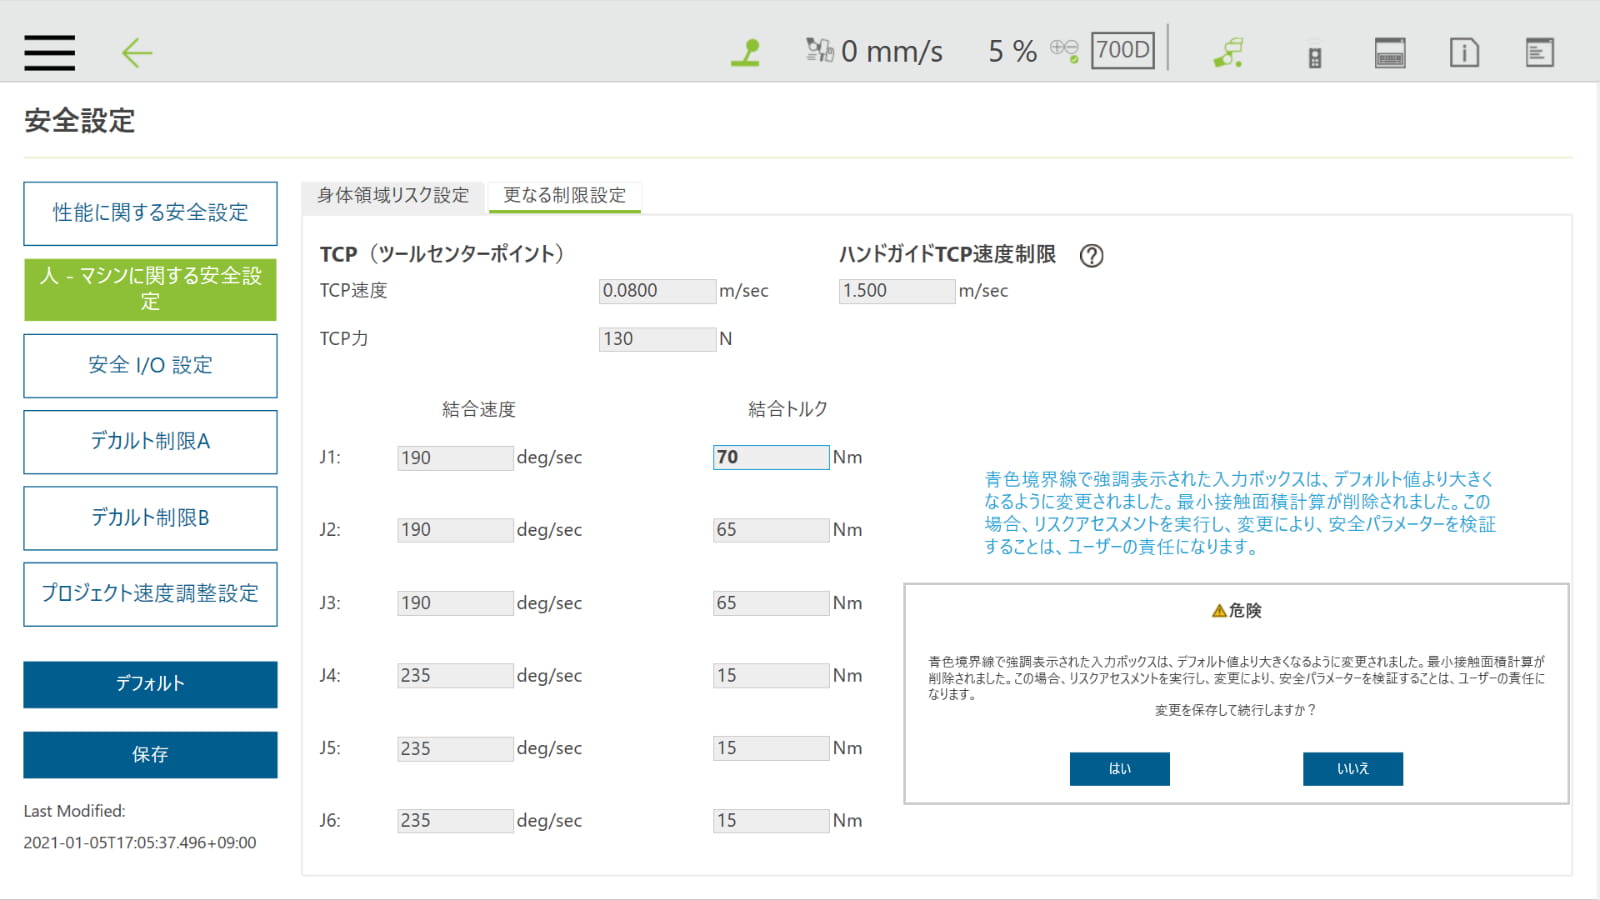Click the green robot joint status icon
The image size is (1600, 900).
click(x=746, y=52)
